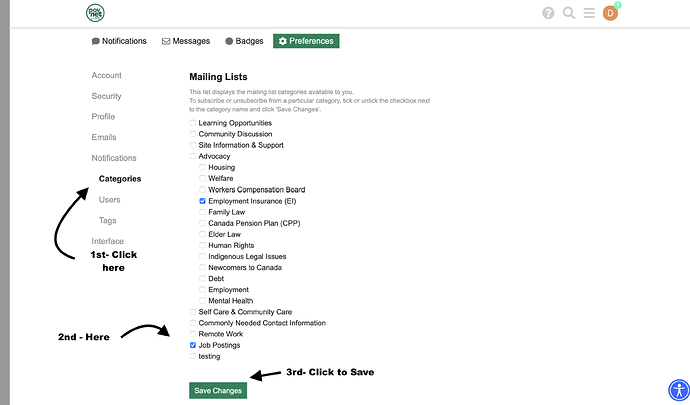
Task: Open the hamburger menu icon
Action: pyautogui.click(x=589, y=13)
